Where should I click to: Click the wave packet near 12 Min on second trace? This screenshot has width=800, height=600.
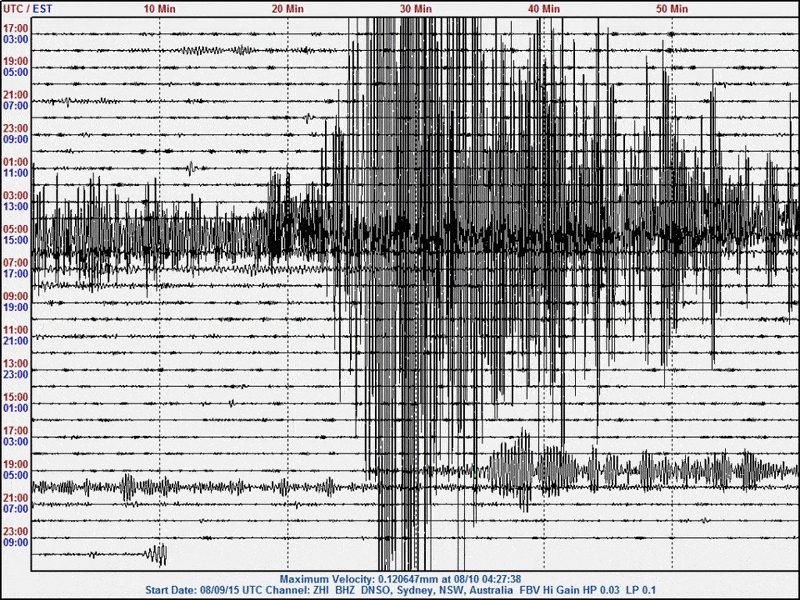pos(203,51)
